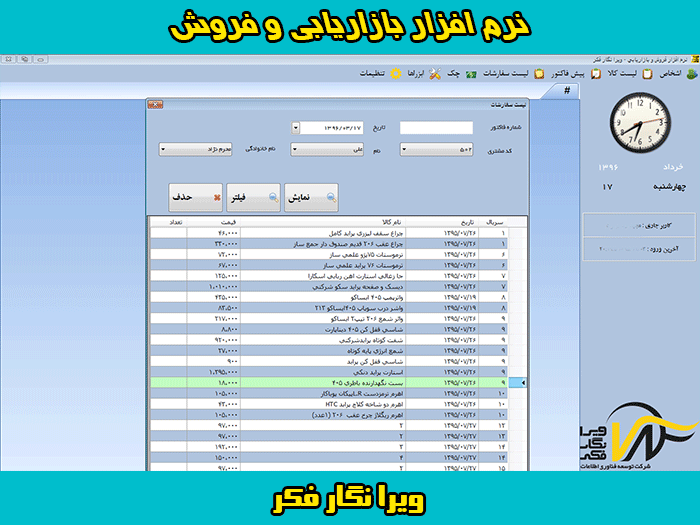Expand the نام خانوادگی (last name) dropdown
Image resolution: width=700 pixels, height=525 pixels.
tap(164, 149)
